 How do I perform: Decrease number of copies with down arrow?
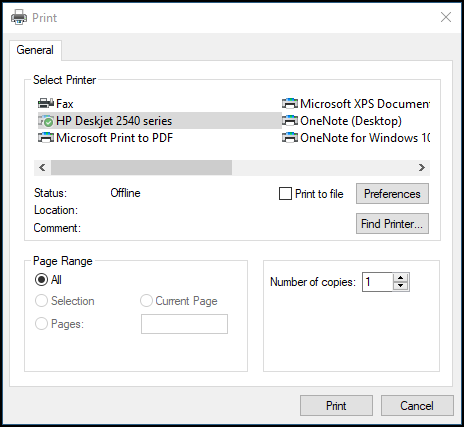[400, 286]
